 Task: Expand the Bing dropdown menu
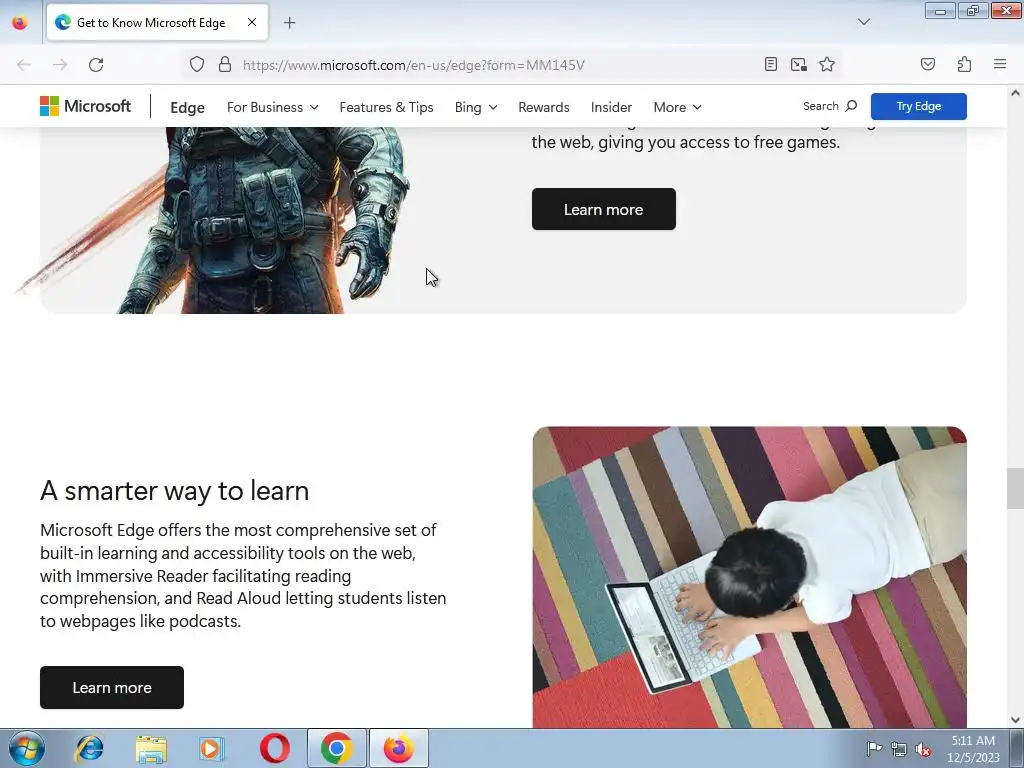coord(475,107)
